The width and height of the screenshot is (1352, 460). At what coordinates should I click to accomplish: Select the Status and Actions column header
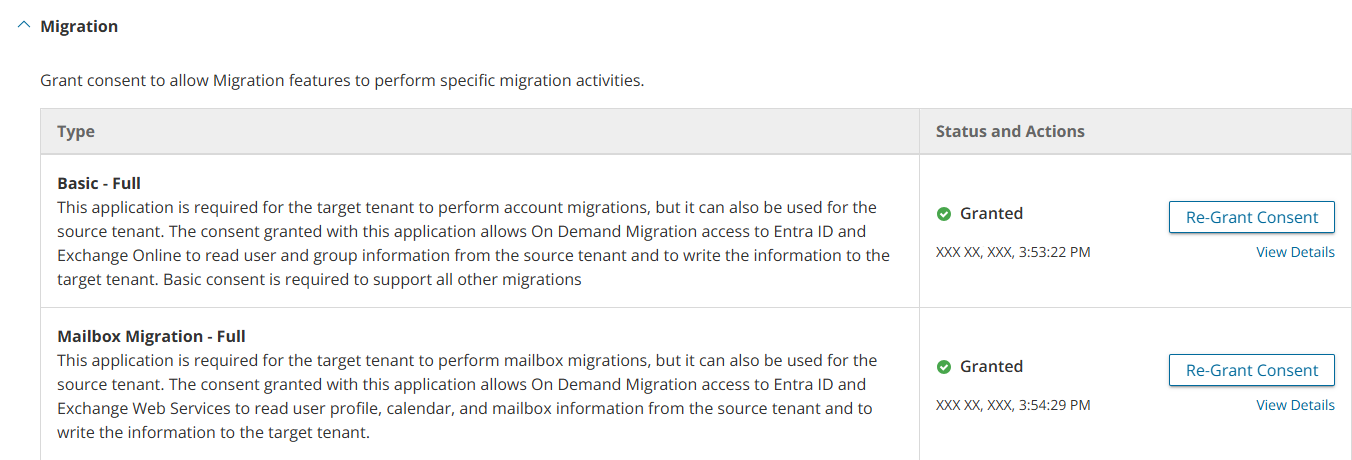tap(1010, 132)
